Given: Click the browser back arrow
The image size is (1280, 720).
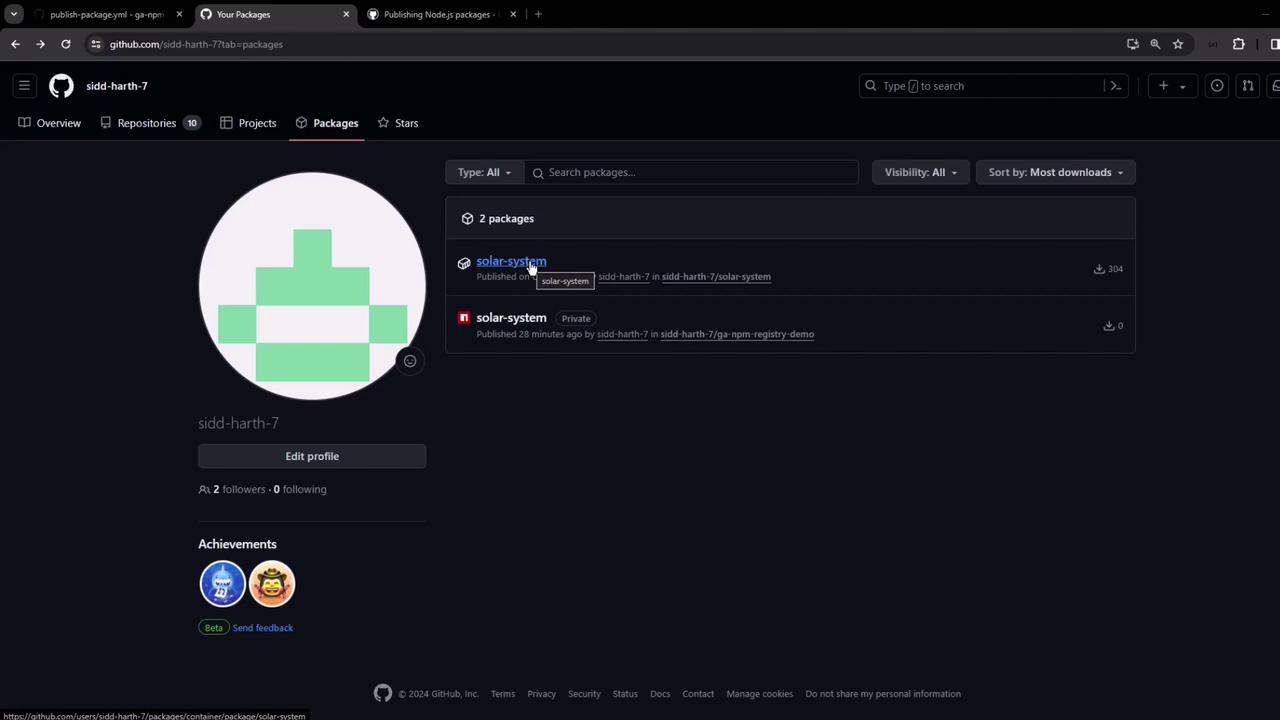Looking at the screenshot, I should 15,44.
